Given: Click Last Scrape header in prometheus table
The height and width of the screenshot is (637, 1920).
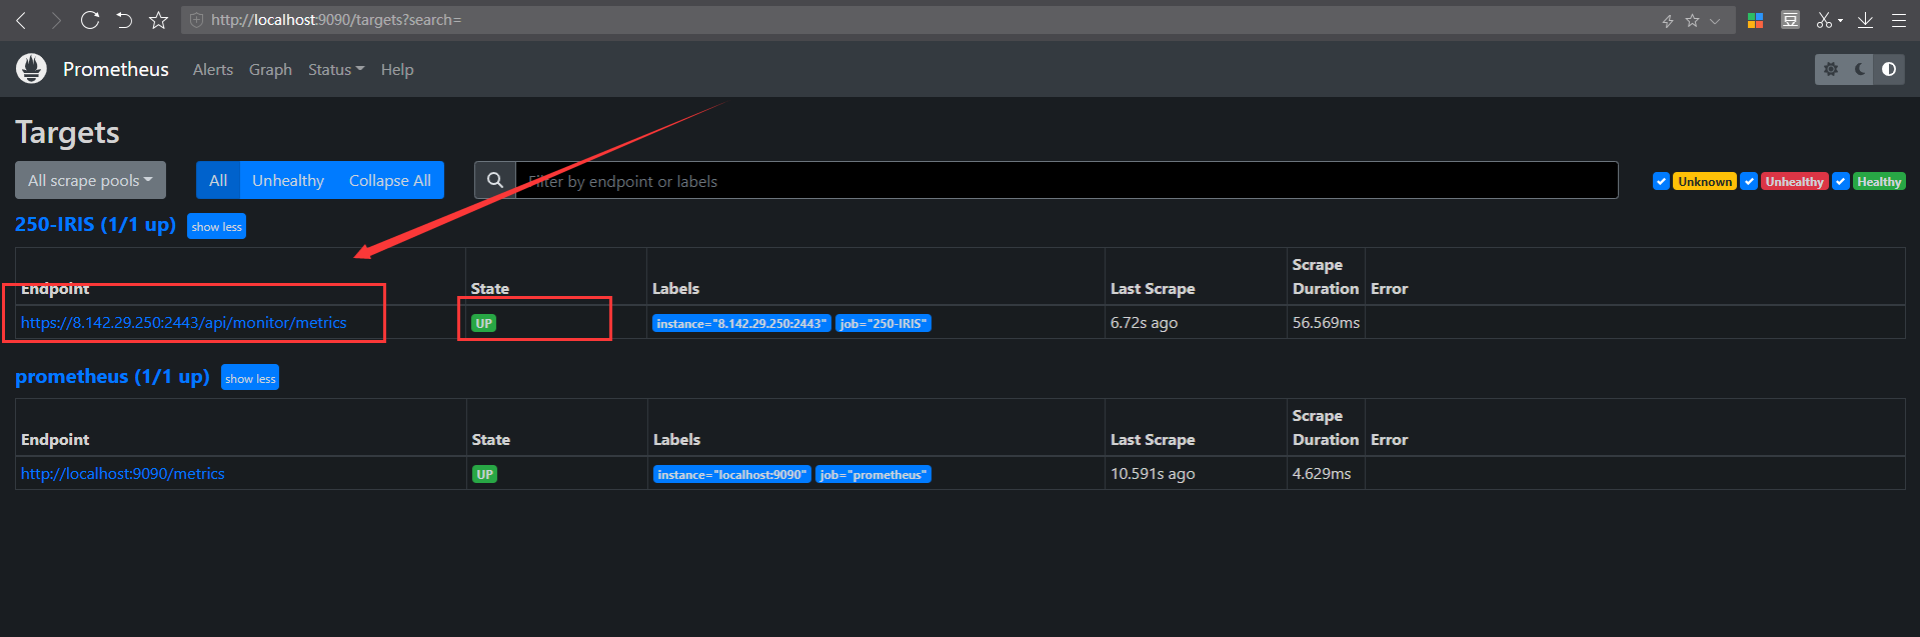Looking at the screenshot, I should (x=1152, y=439).
